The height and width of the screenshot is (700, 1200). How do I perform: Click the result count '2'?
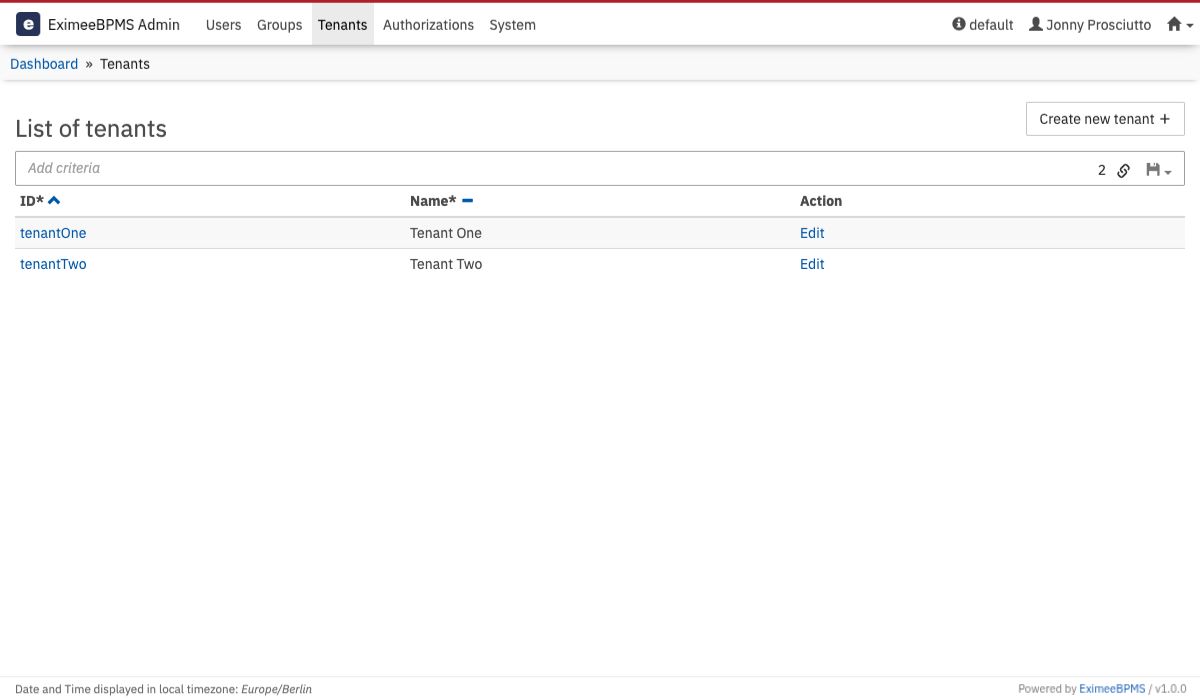click(1102, 170)
